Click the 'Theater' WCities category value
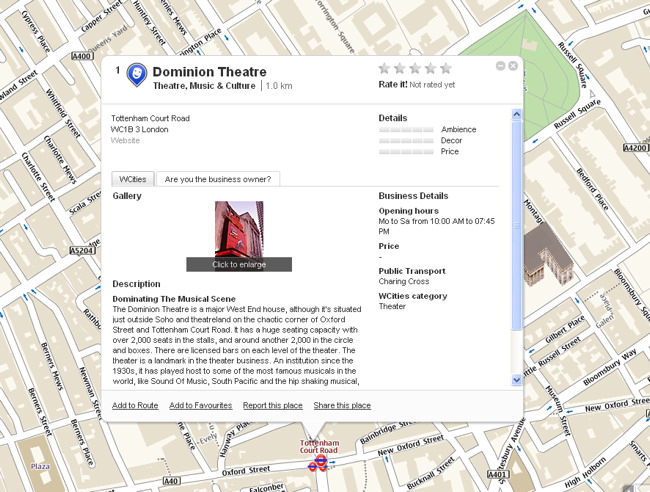Image resolution: width=650 pixels, height=492 pixels. tap(392, 306)
